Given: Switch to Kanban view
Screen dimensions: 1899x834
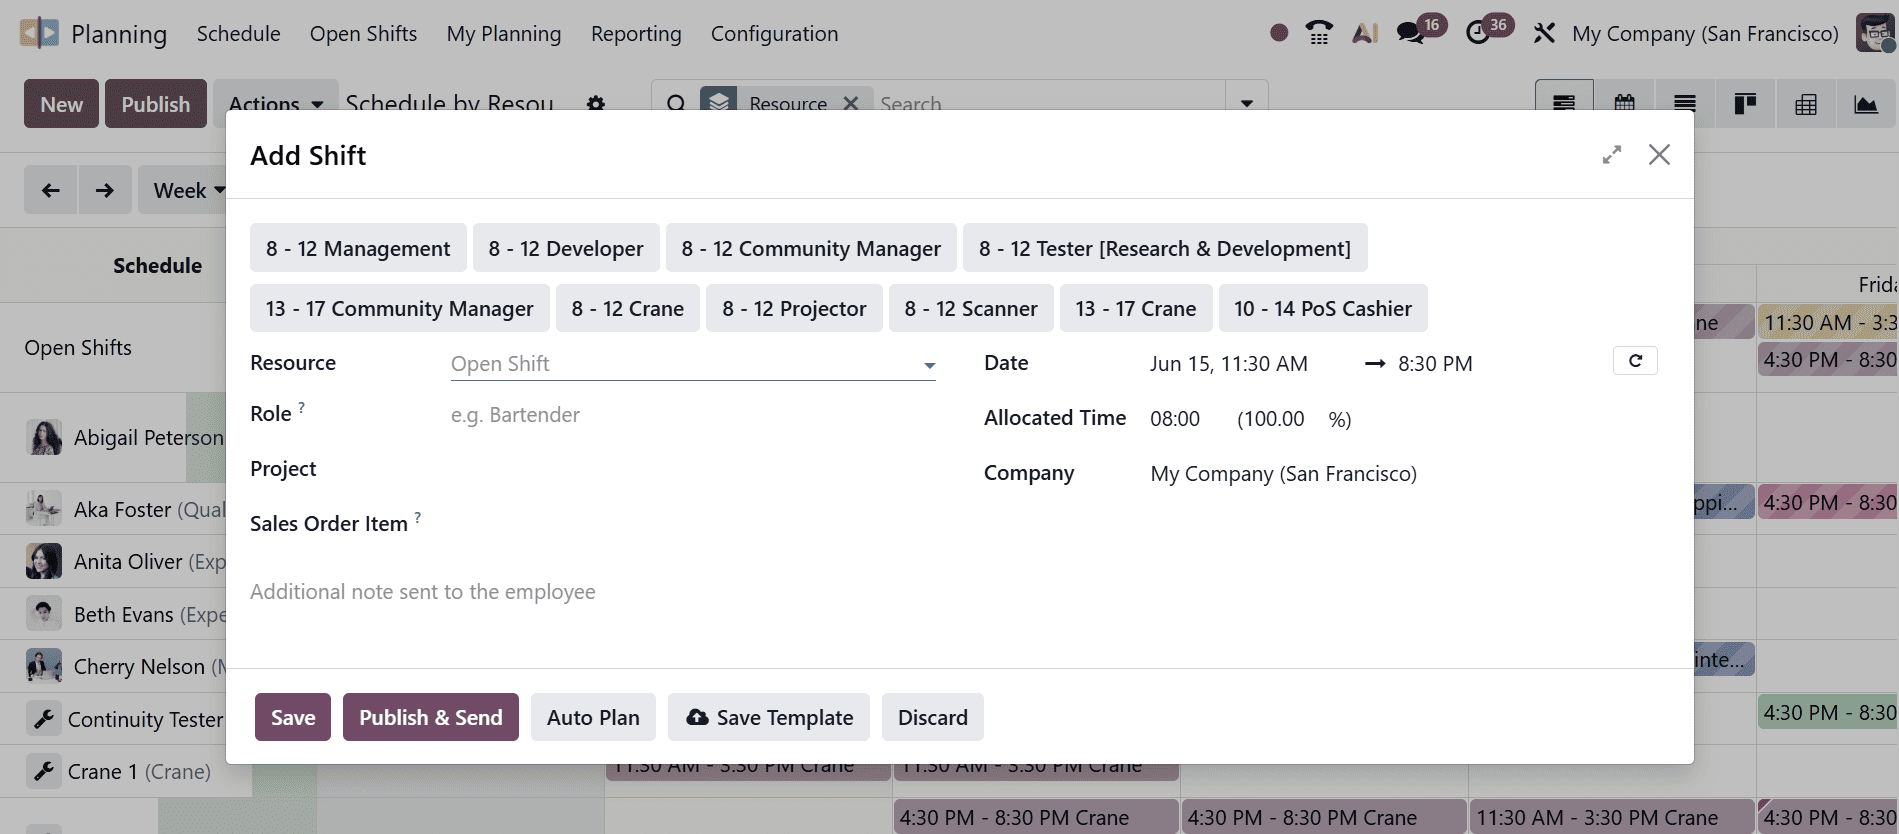Looking at the screenshot, I should tap(1745, 104).
